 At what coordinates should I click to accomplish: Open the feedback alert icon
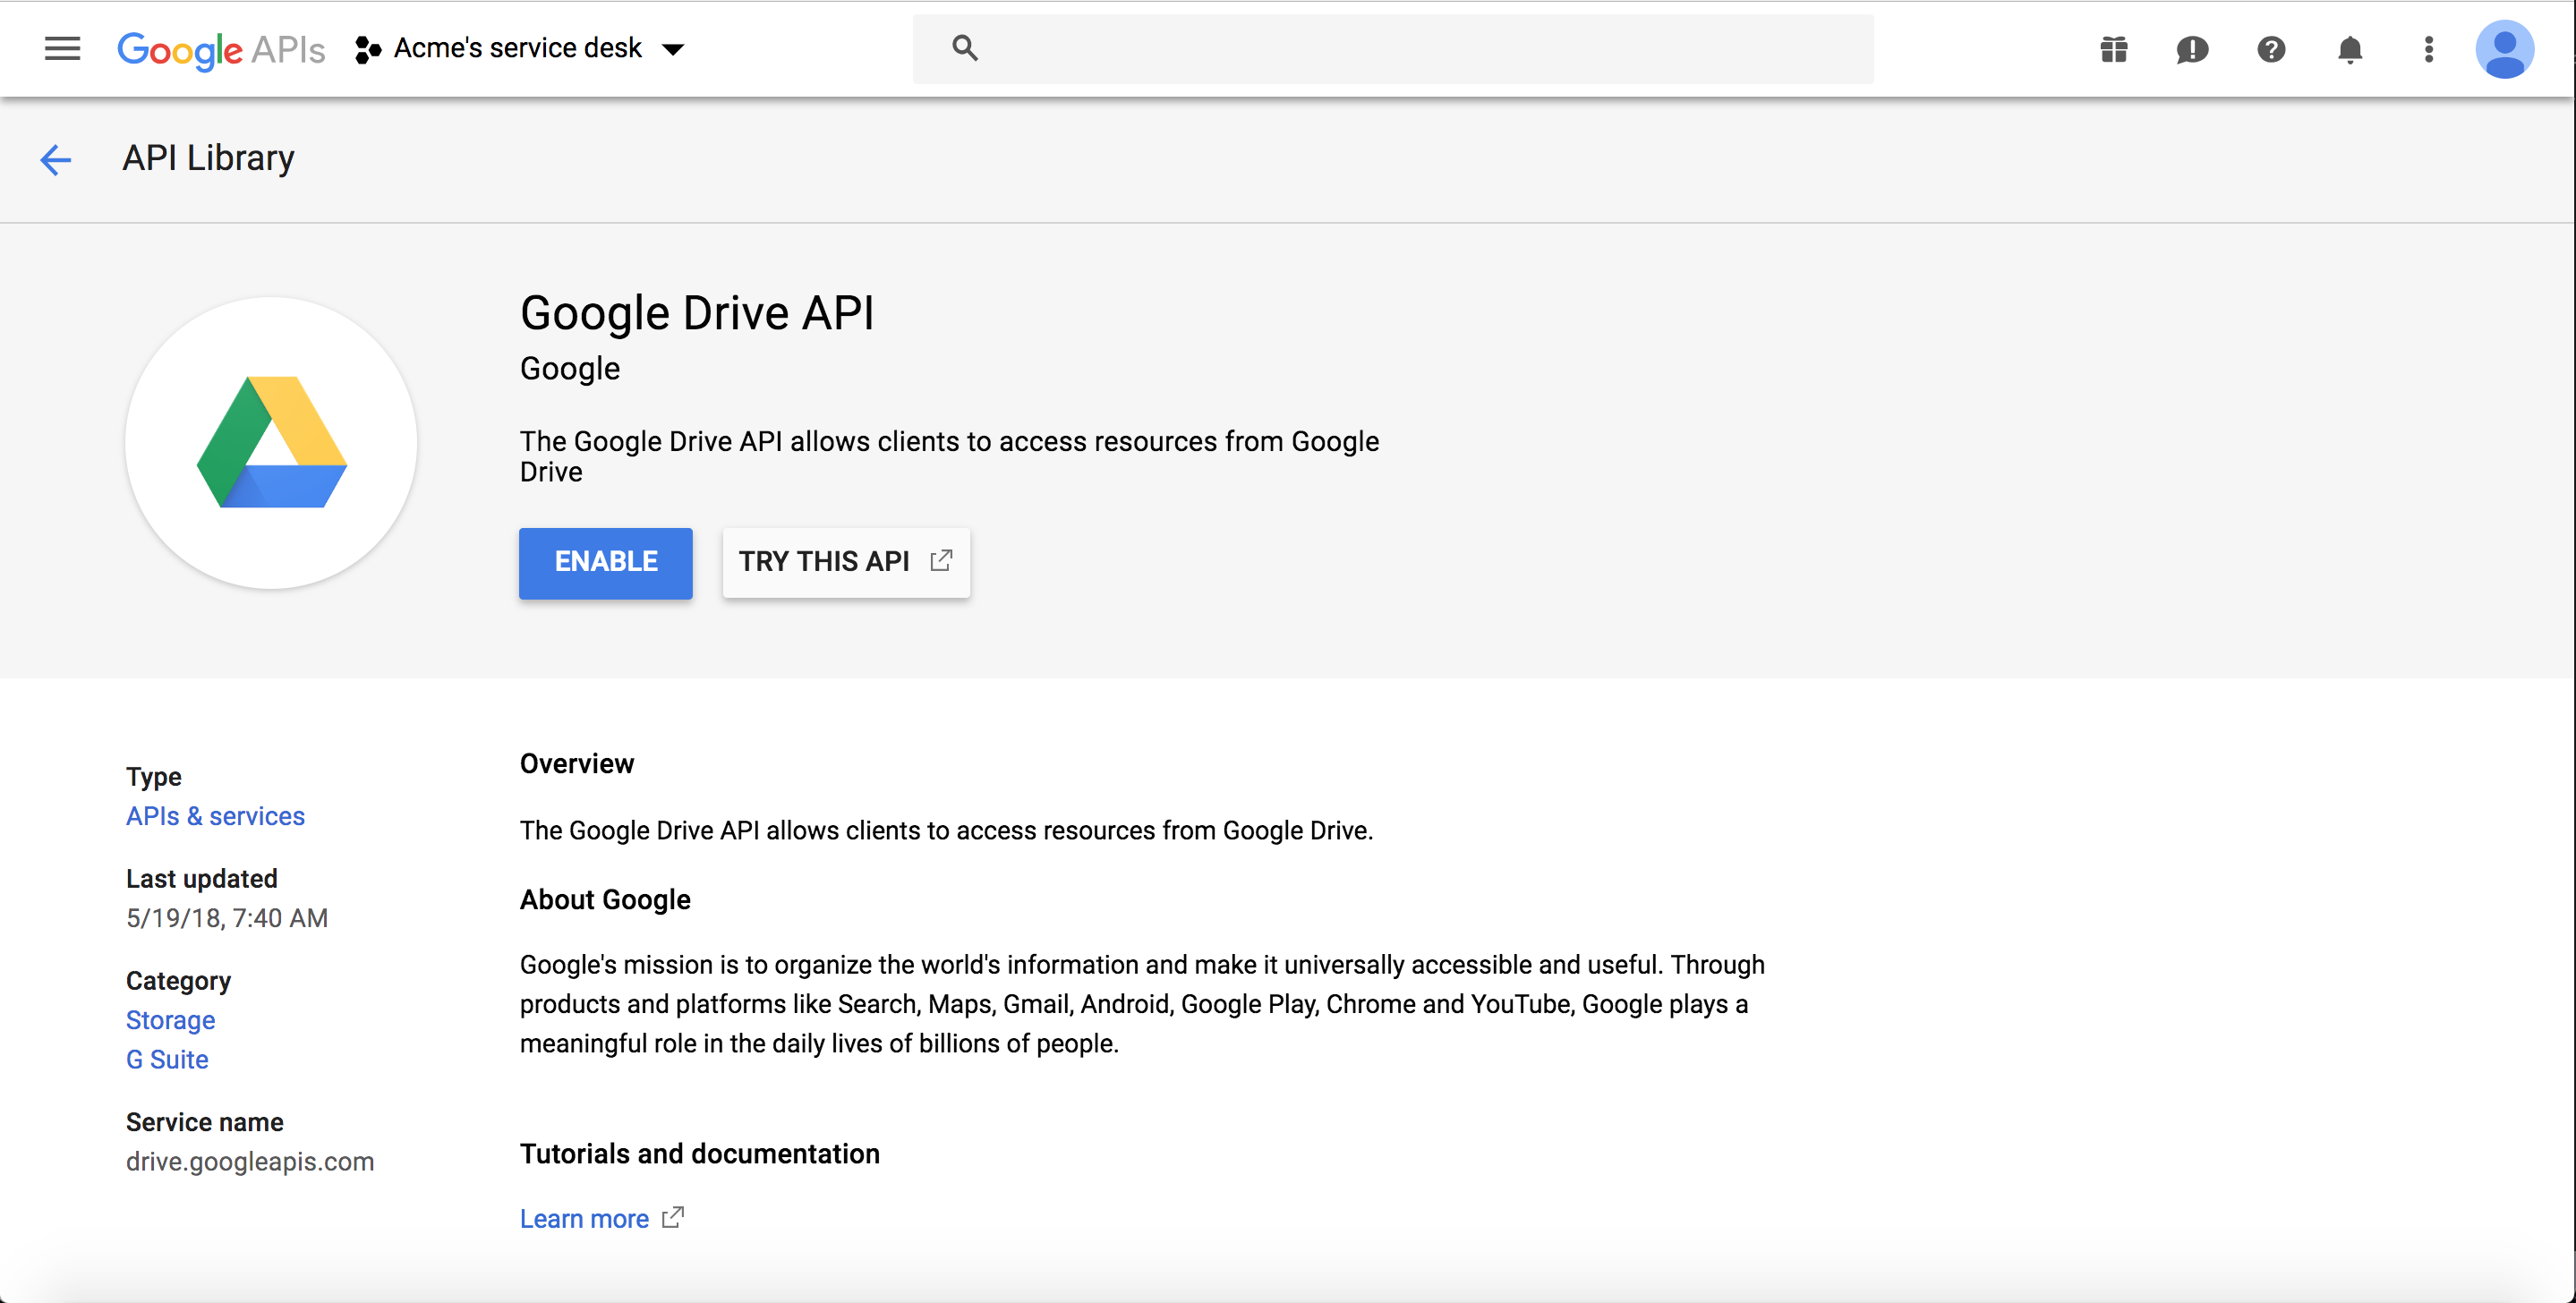pos(2192,49)
